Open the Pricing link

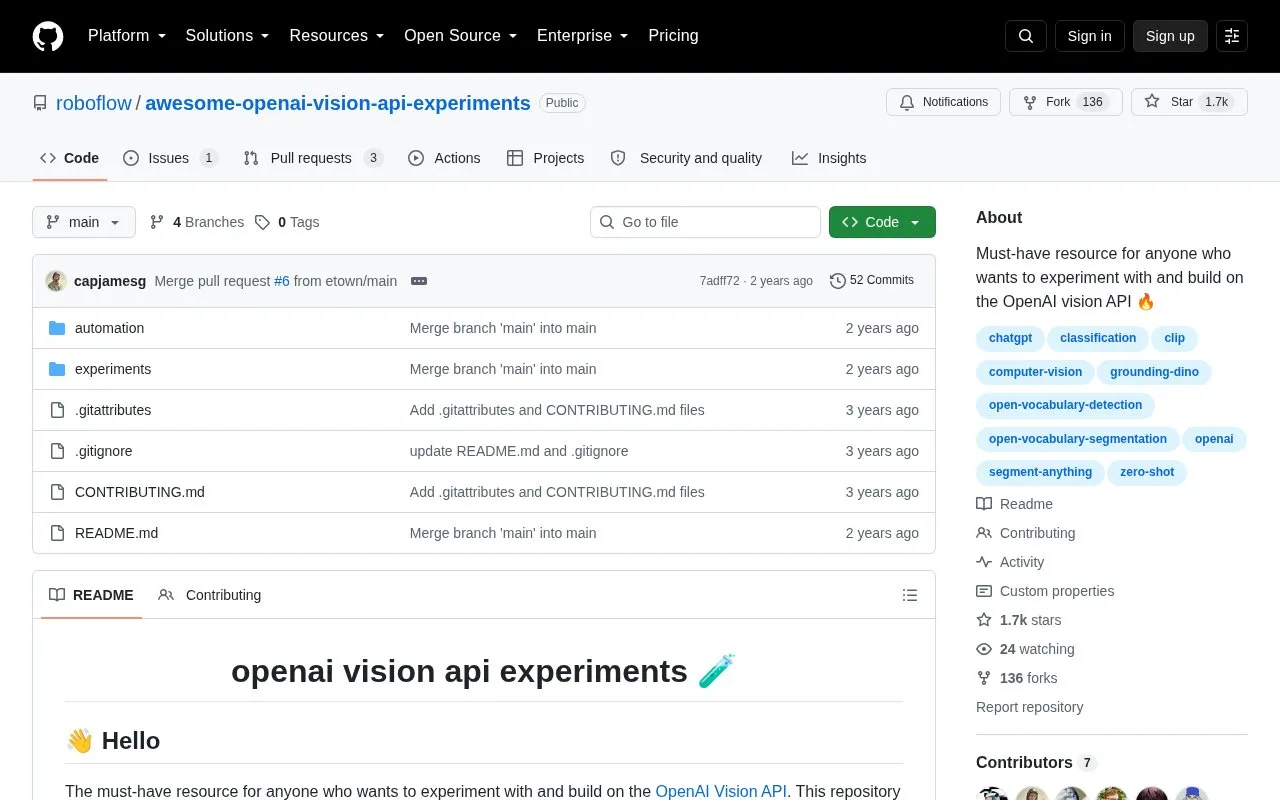pos(673,36)
